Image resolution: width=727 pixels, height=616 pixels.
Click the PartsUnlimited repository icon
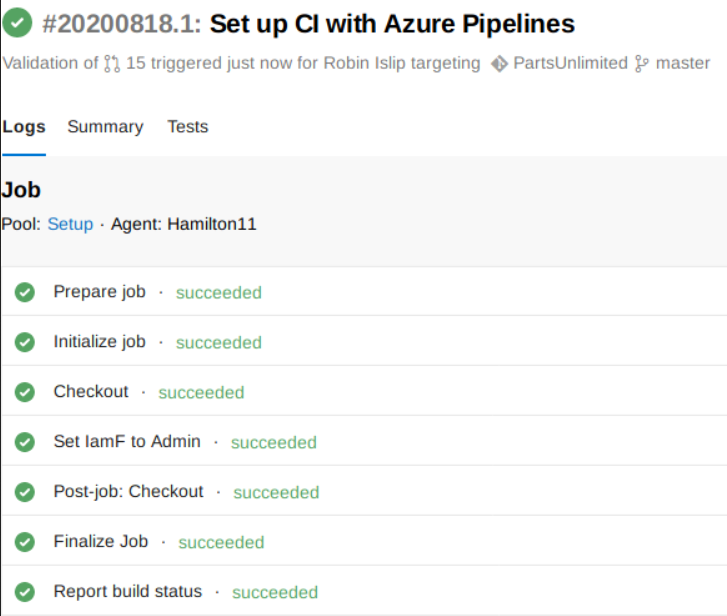pos(499,63)
